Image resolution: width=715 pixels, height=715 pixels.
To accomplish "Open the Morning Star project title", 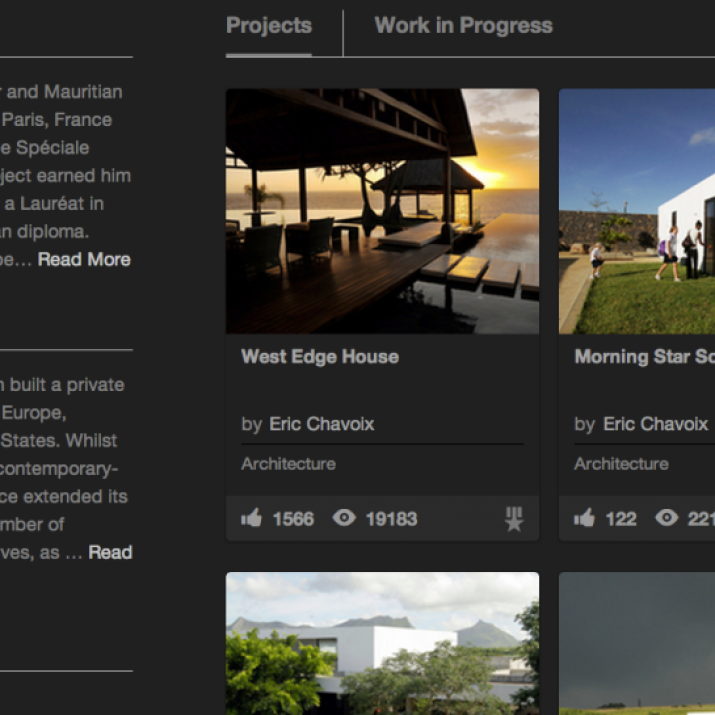I will pyautogui.click(x=644, y=357).
